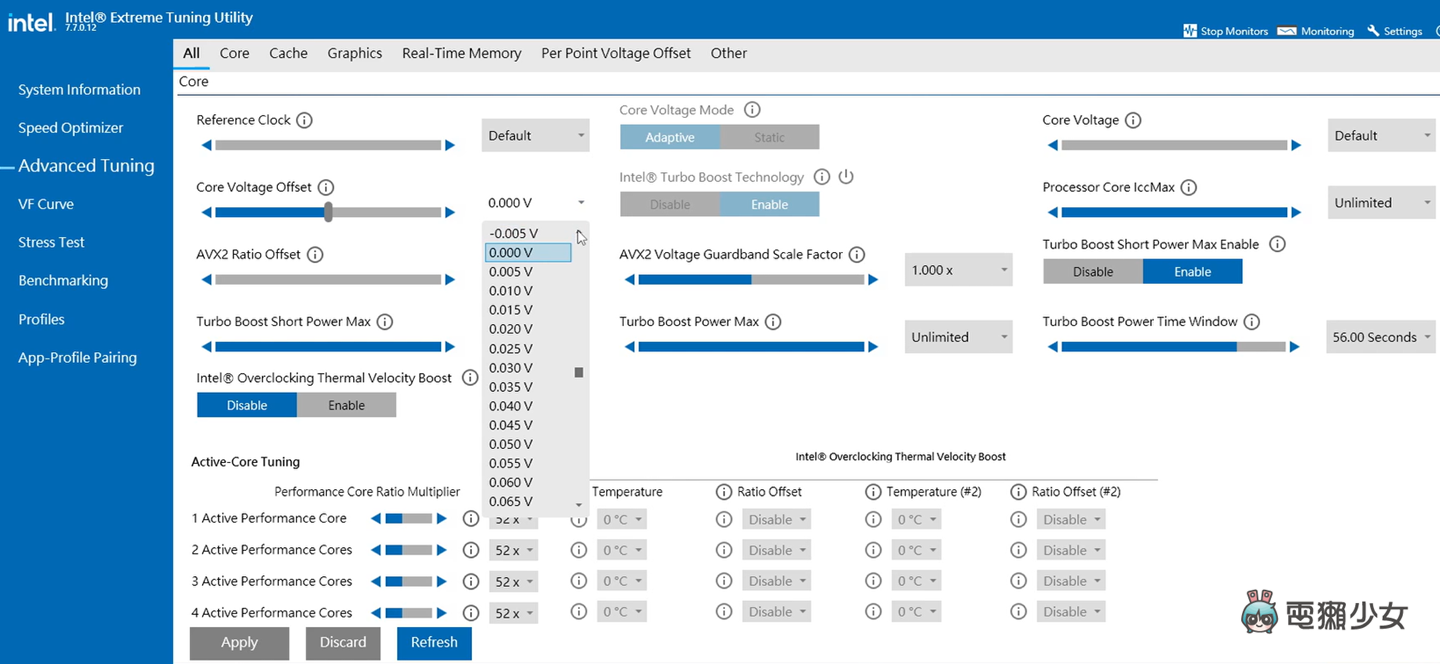
Task: Collapse the Core Voltage Offset 0.000 V dropdown
Action: click(535, 203)
